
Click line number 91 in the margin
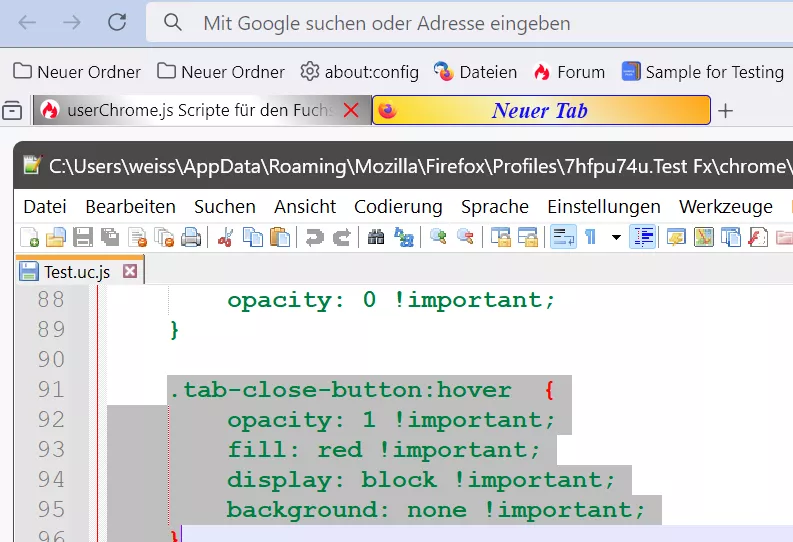51,390
